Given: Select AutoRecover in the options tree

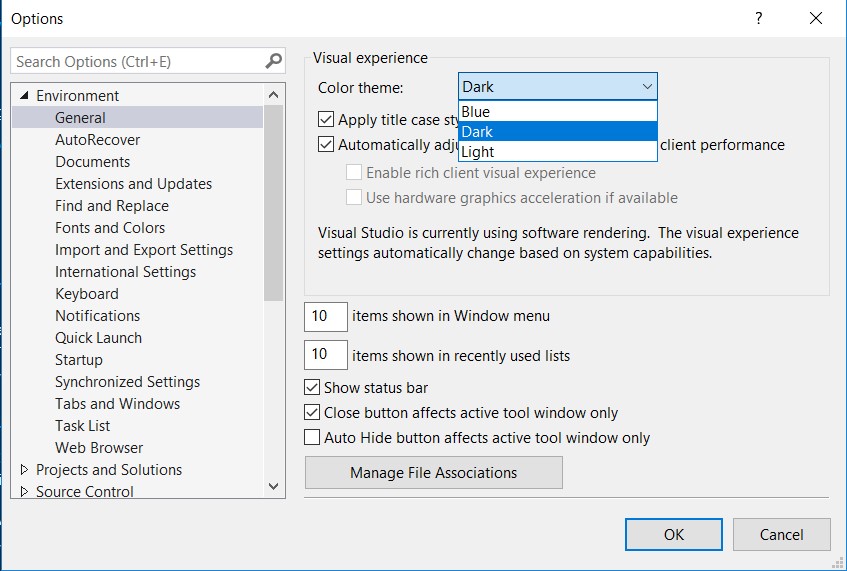Looking at the screenshot, I should tap(98, 139).
